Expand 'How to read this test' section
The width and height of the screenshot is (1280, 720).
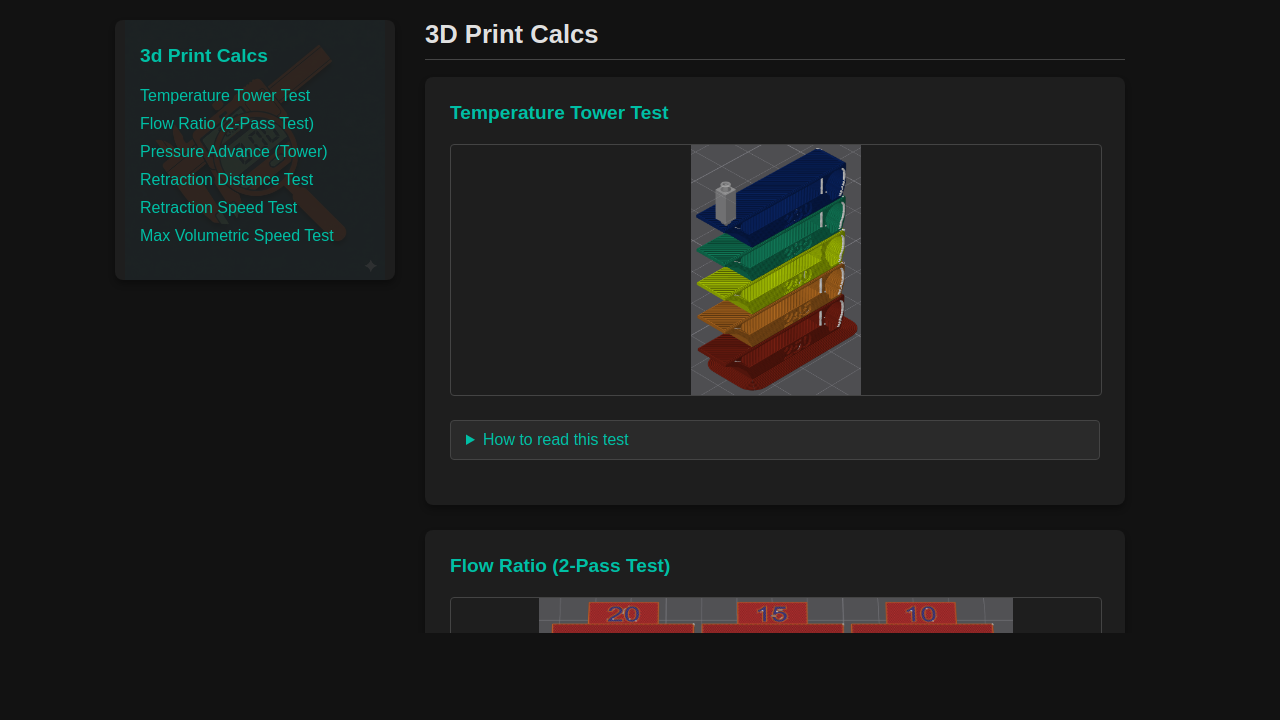pos(775,440)
